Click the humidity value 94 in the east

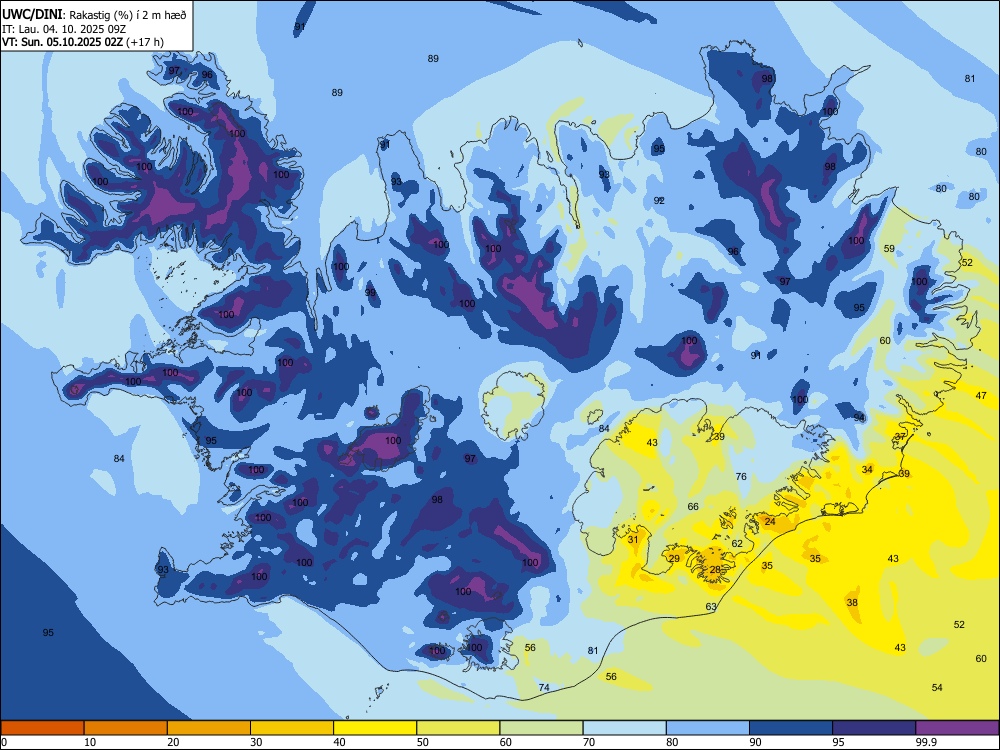click(859, 417)
